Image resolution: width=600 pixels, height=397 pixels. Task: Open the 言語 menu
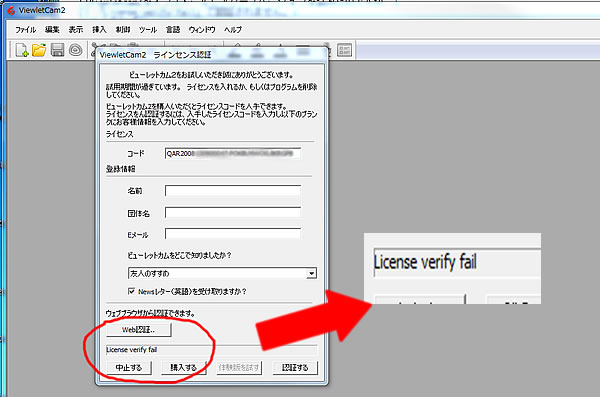pyautogui.click(x=173, y=30)
